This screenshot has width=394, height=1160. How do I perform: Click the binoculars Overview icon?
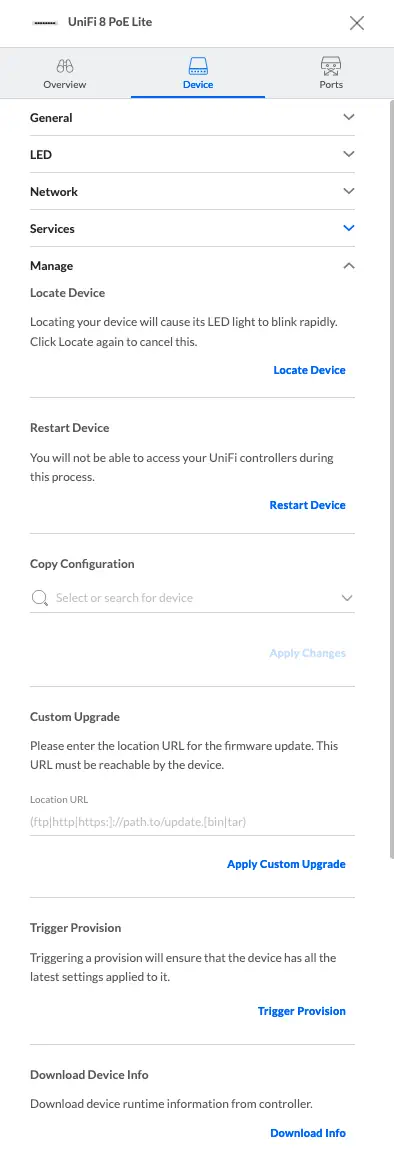coord(65,66)
